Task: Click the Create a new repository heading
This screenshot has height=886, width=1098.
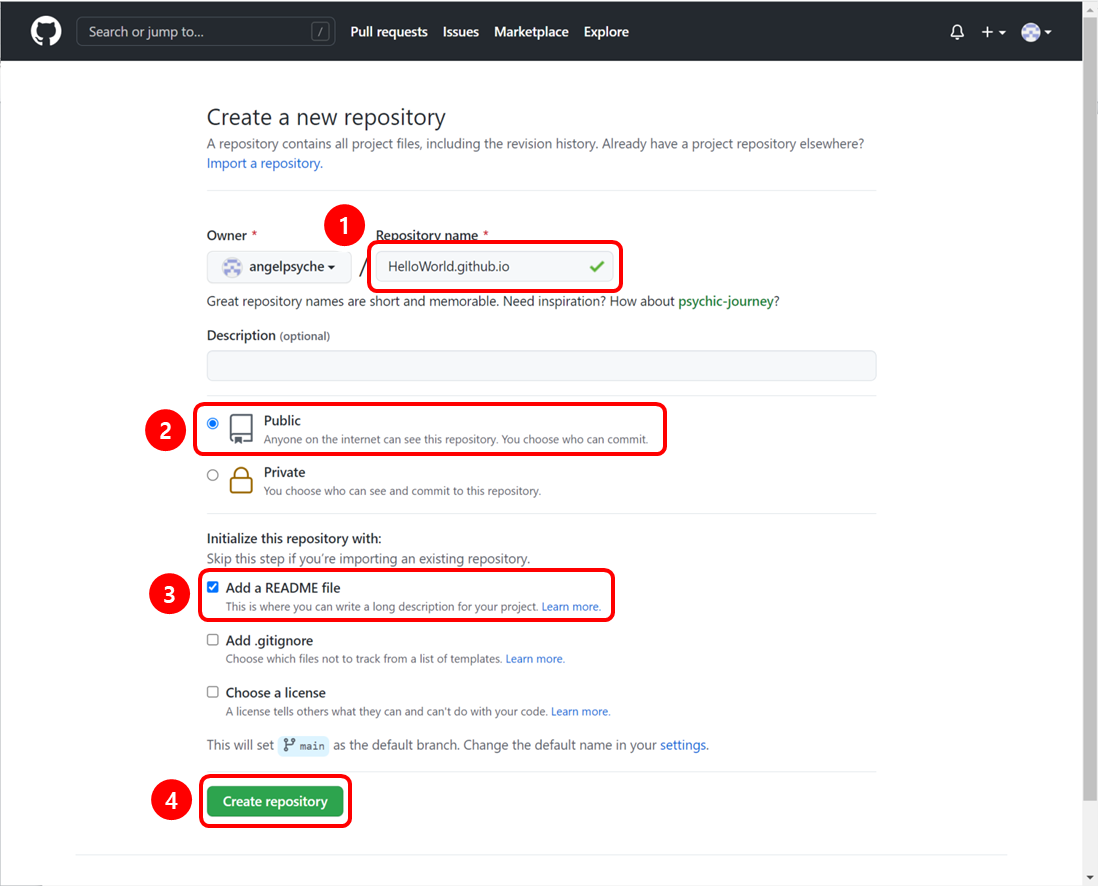Action: [x=326, y=117]
